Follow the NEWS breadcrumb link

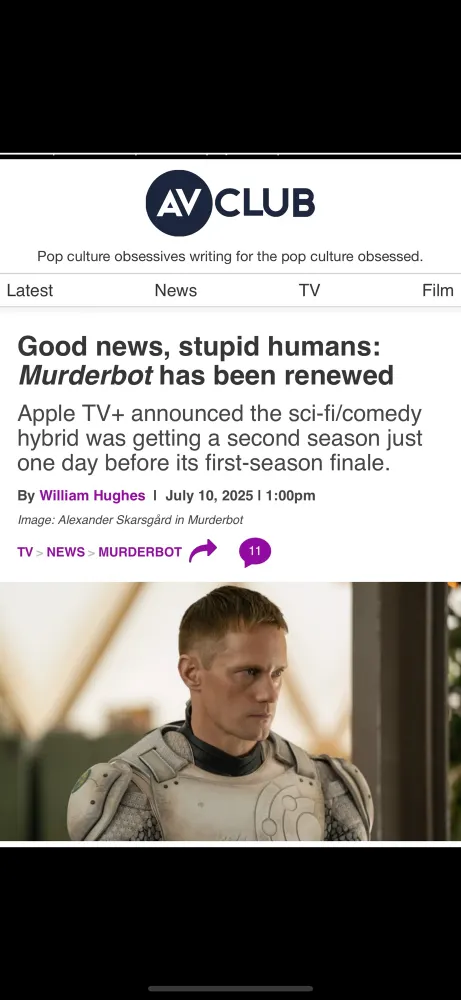click(66, 552)
